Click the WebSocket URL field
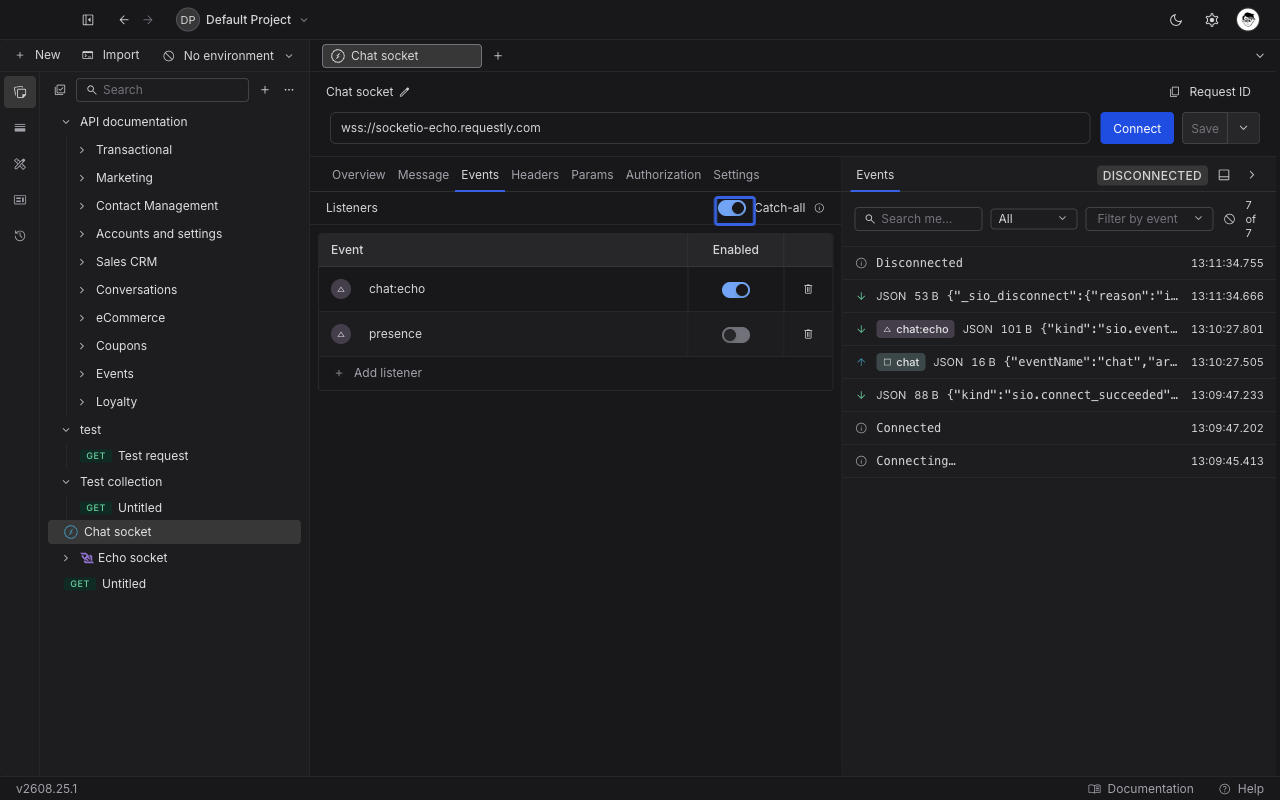This screenshot has height=800, width=1280. point(710,128)
